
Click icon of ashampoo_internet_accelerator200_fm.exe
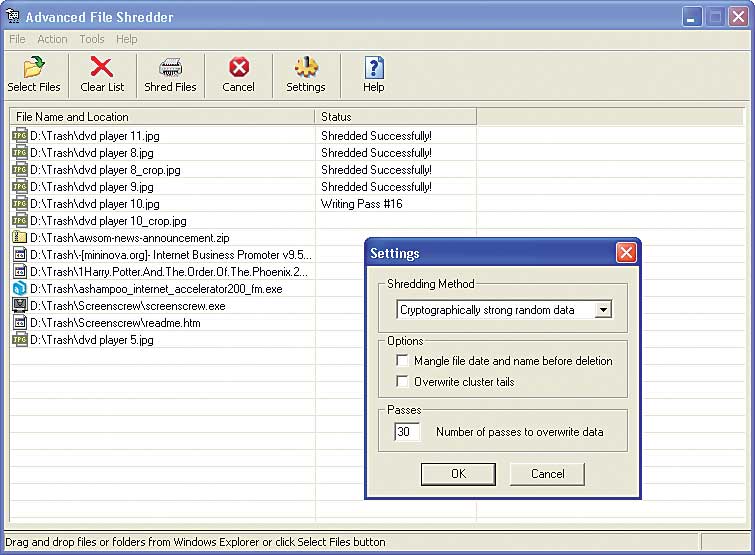pyautogui.click(x=19, y=288)
